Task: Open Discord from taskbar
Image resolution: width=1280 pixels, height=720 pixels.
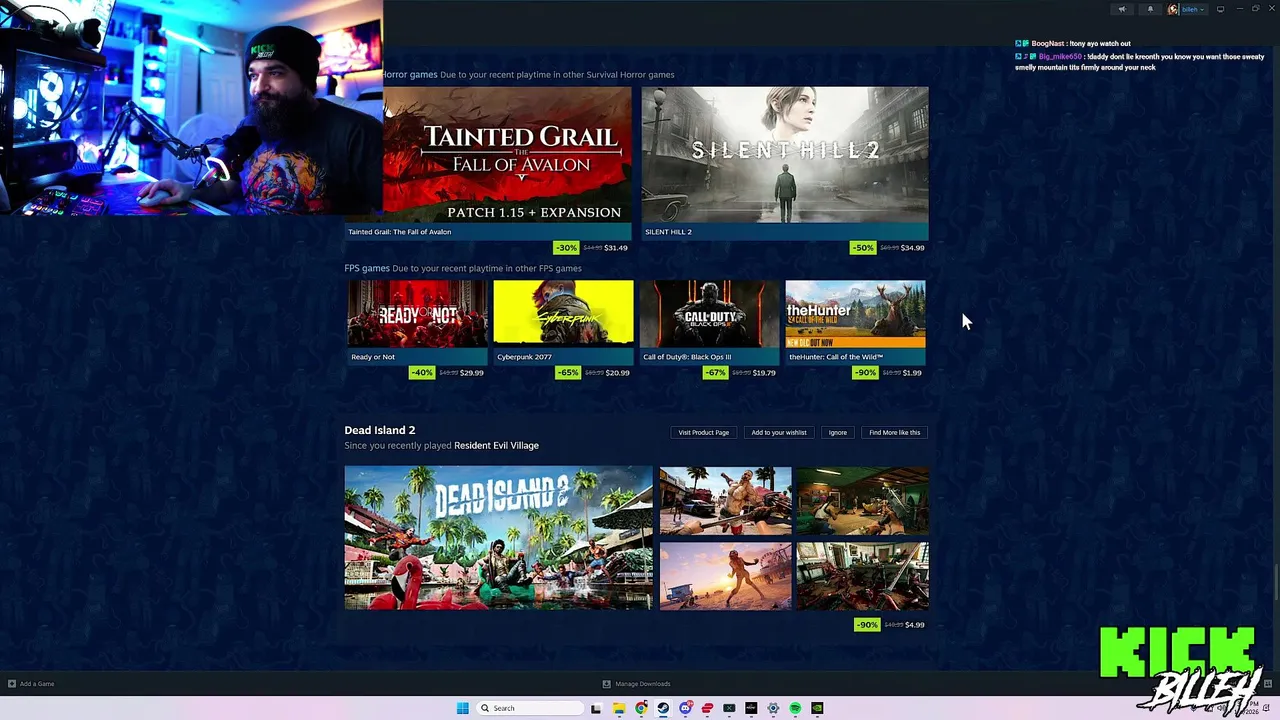Action: 685,708
